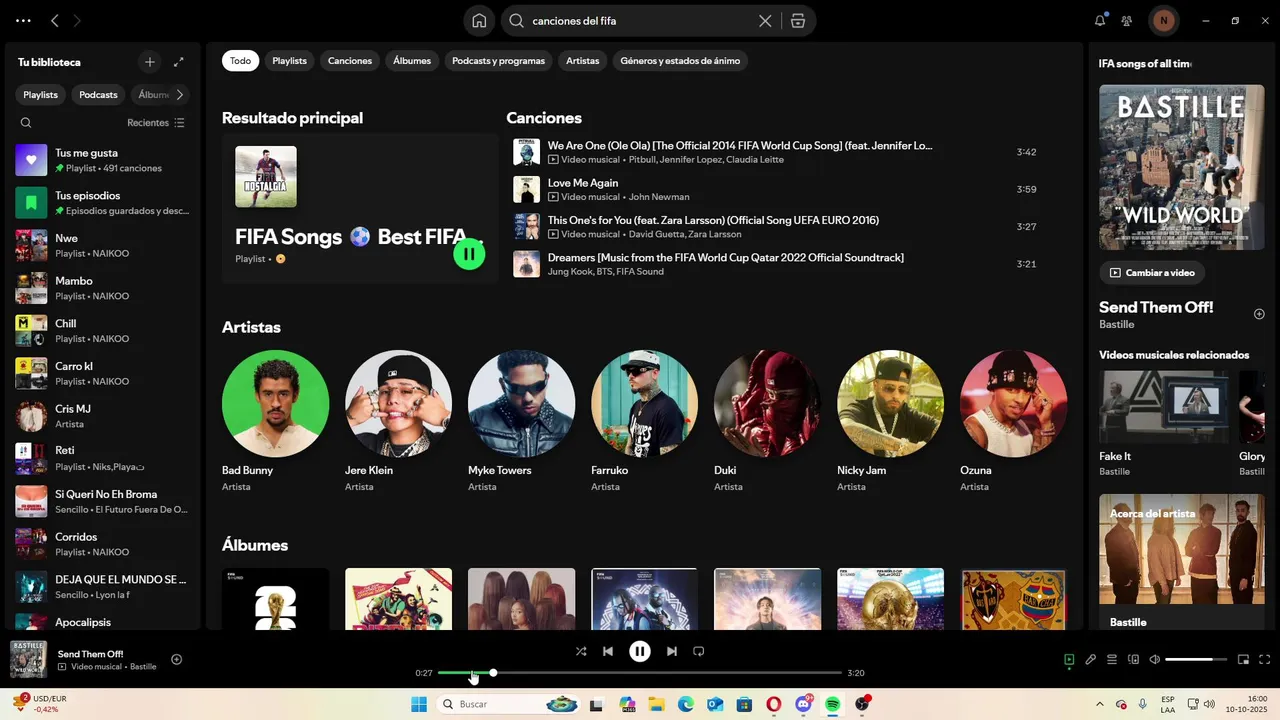The height and width of the screenshot is (720, 1280).
Task: Select the Playlists search filter tab
Action: pyautogui.click(x=289, y=61)
